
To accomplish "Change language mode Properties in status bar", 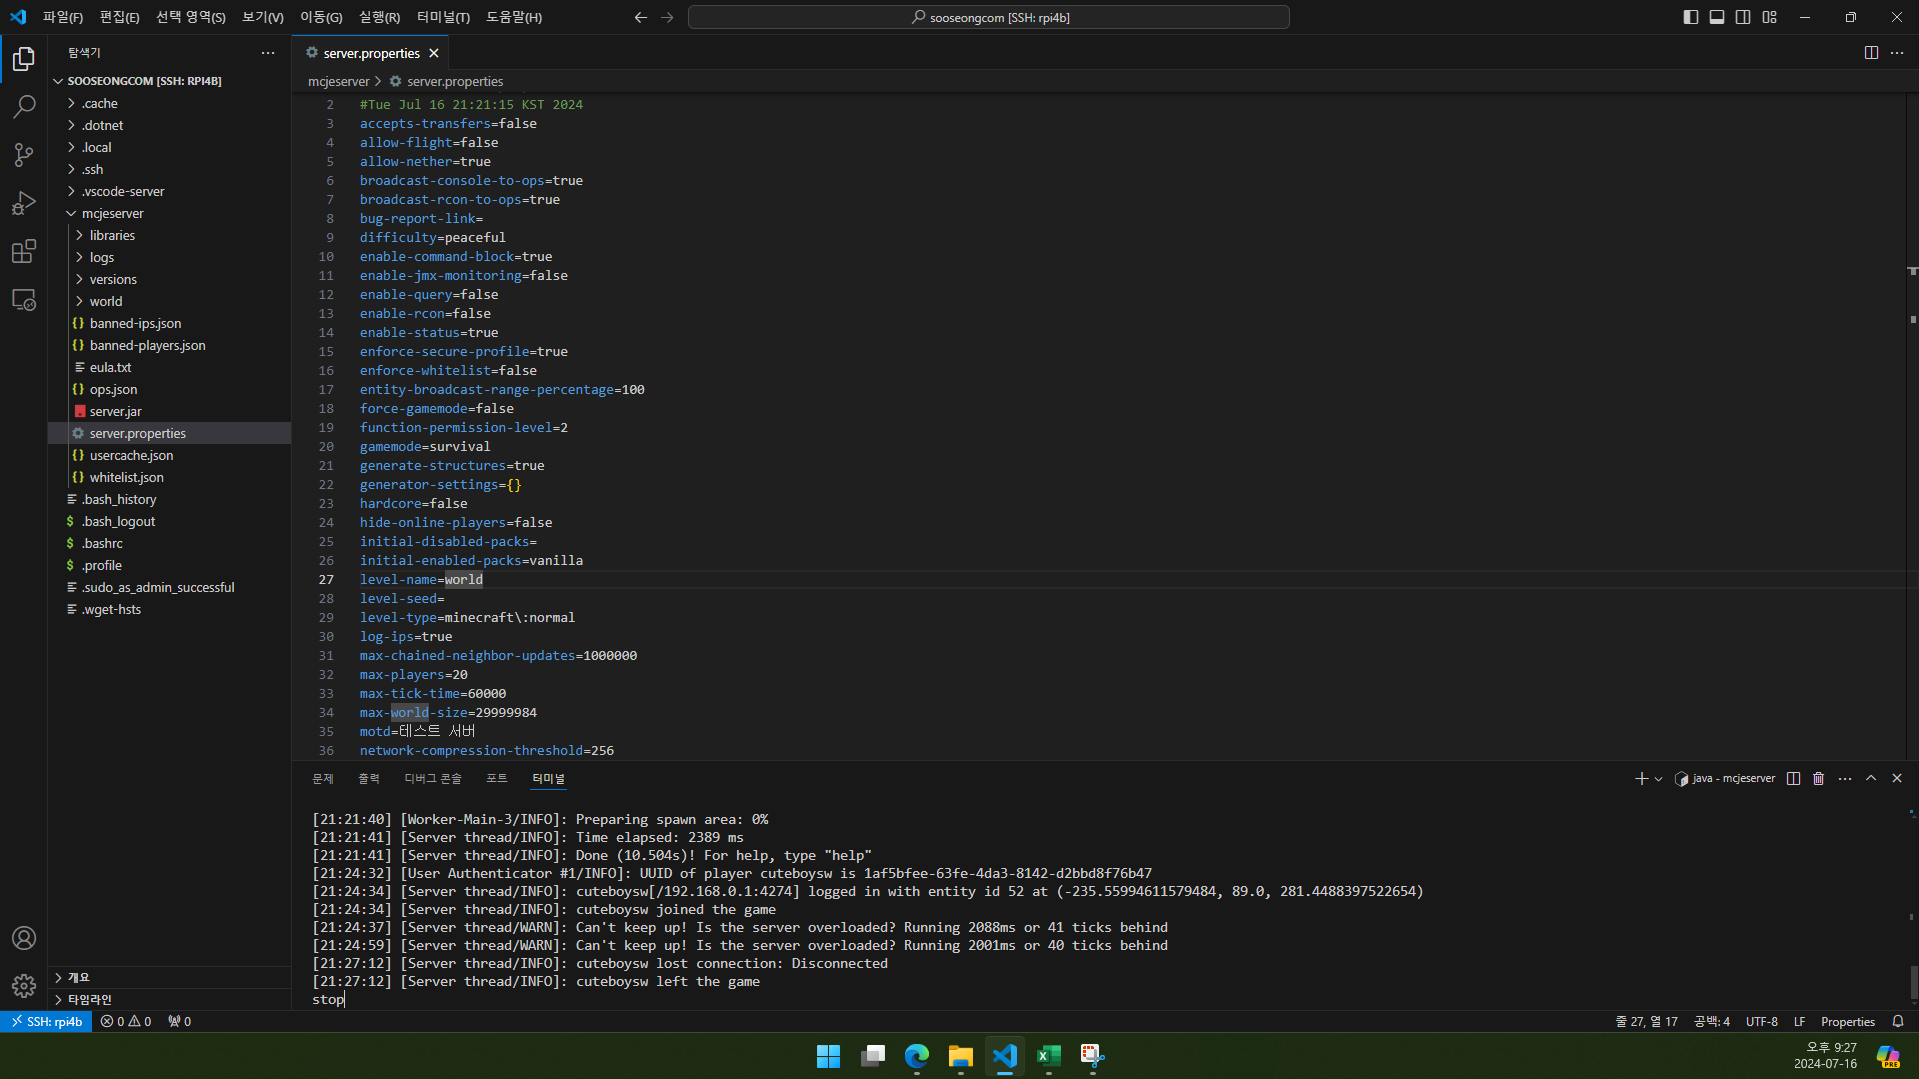I will click(x=1848, y=1021).
